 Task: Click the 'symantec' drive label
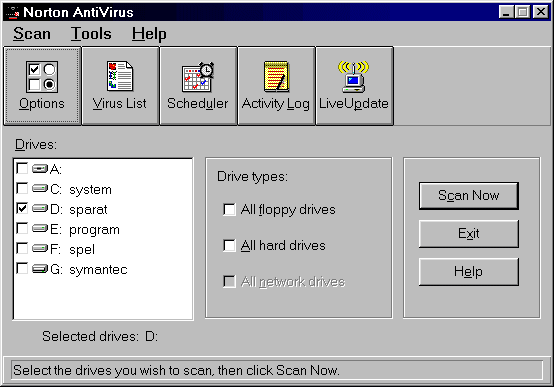(x=98, y=270)
